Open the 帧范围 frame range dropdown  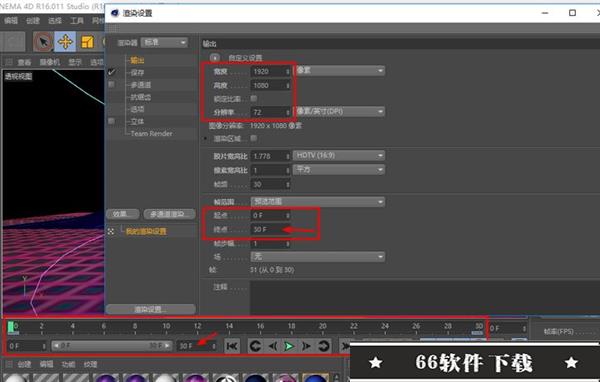318,201
